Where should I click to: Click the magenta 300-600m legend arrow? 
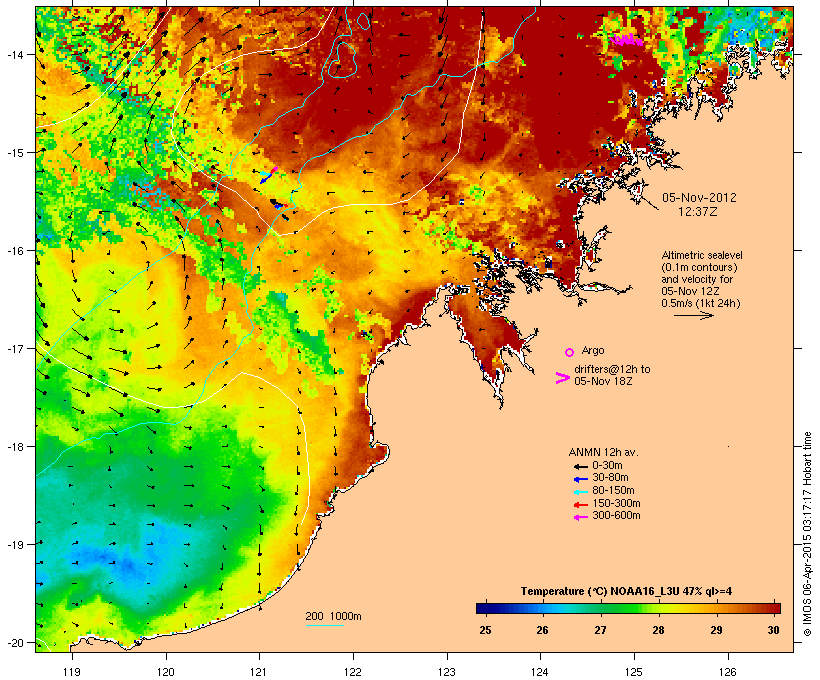tap(580, 517)
